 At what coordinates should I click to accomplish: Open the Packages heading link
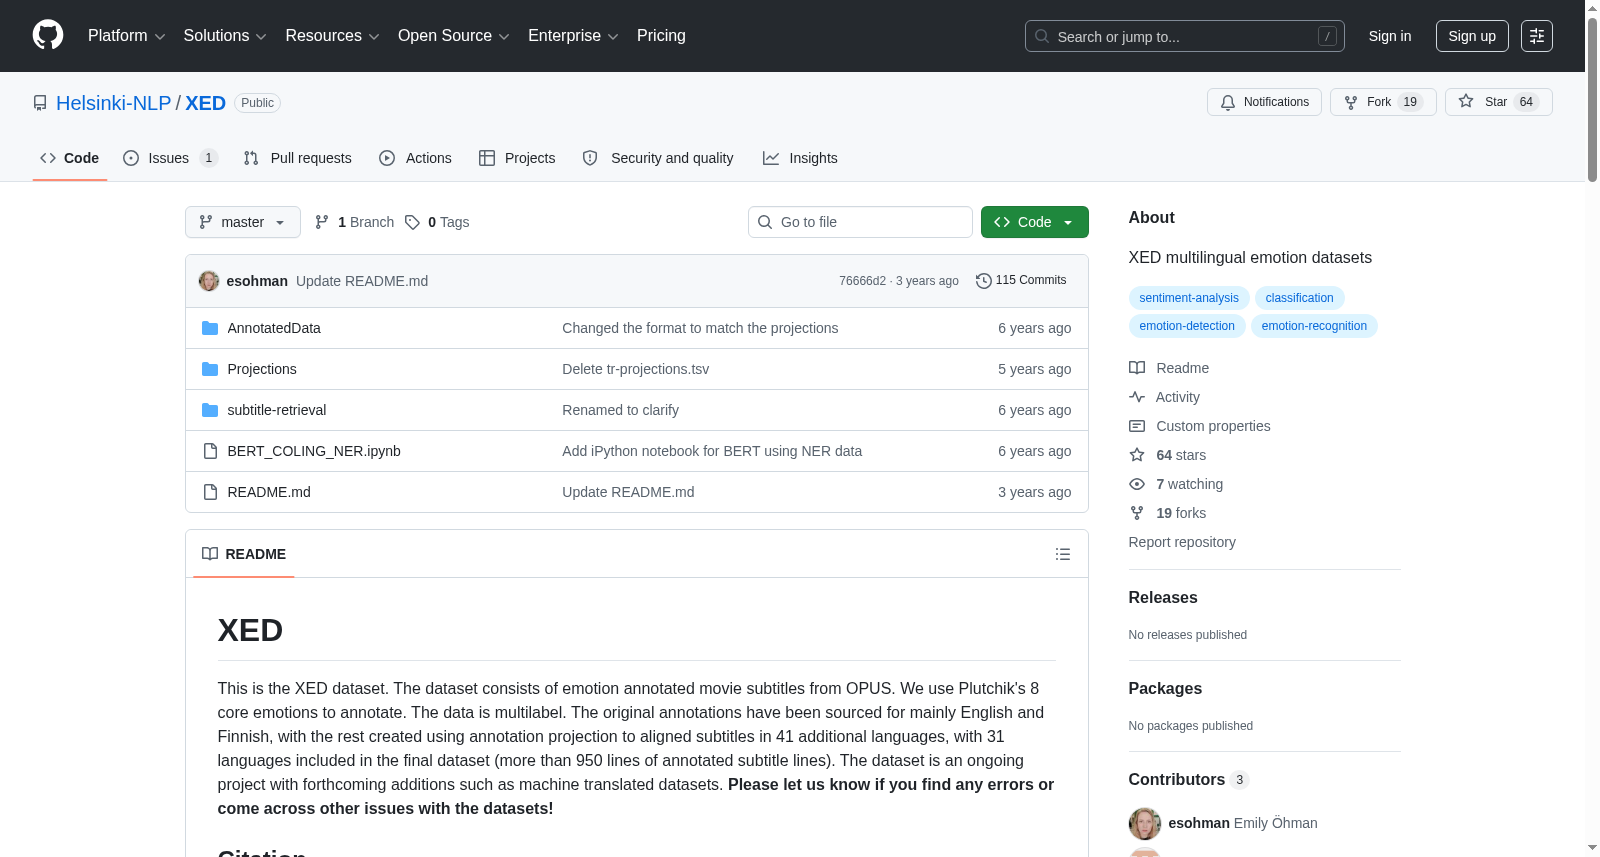[1165, 688]
